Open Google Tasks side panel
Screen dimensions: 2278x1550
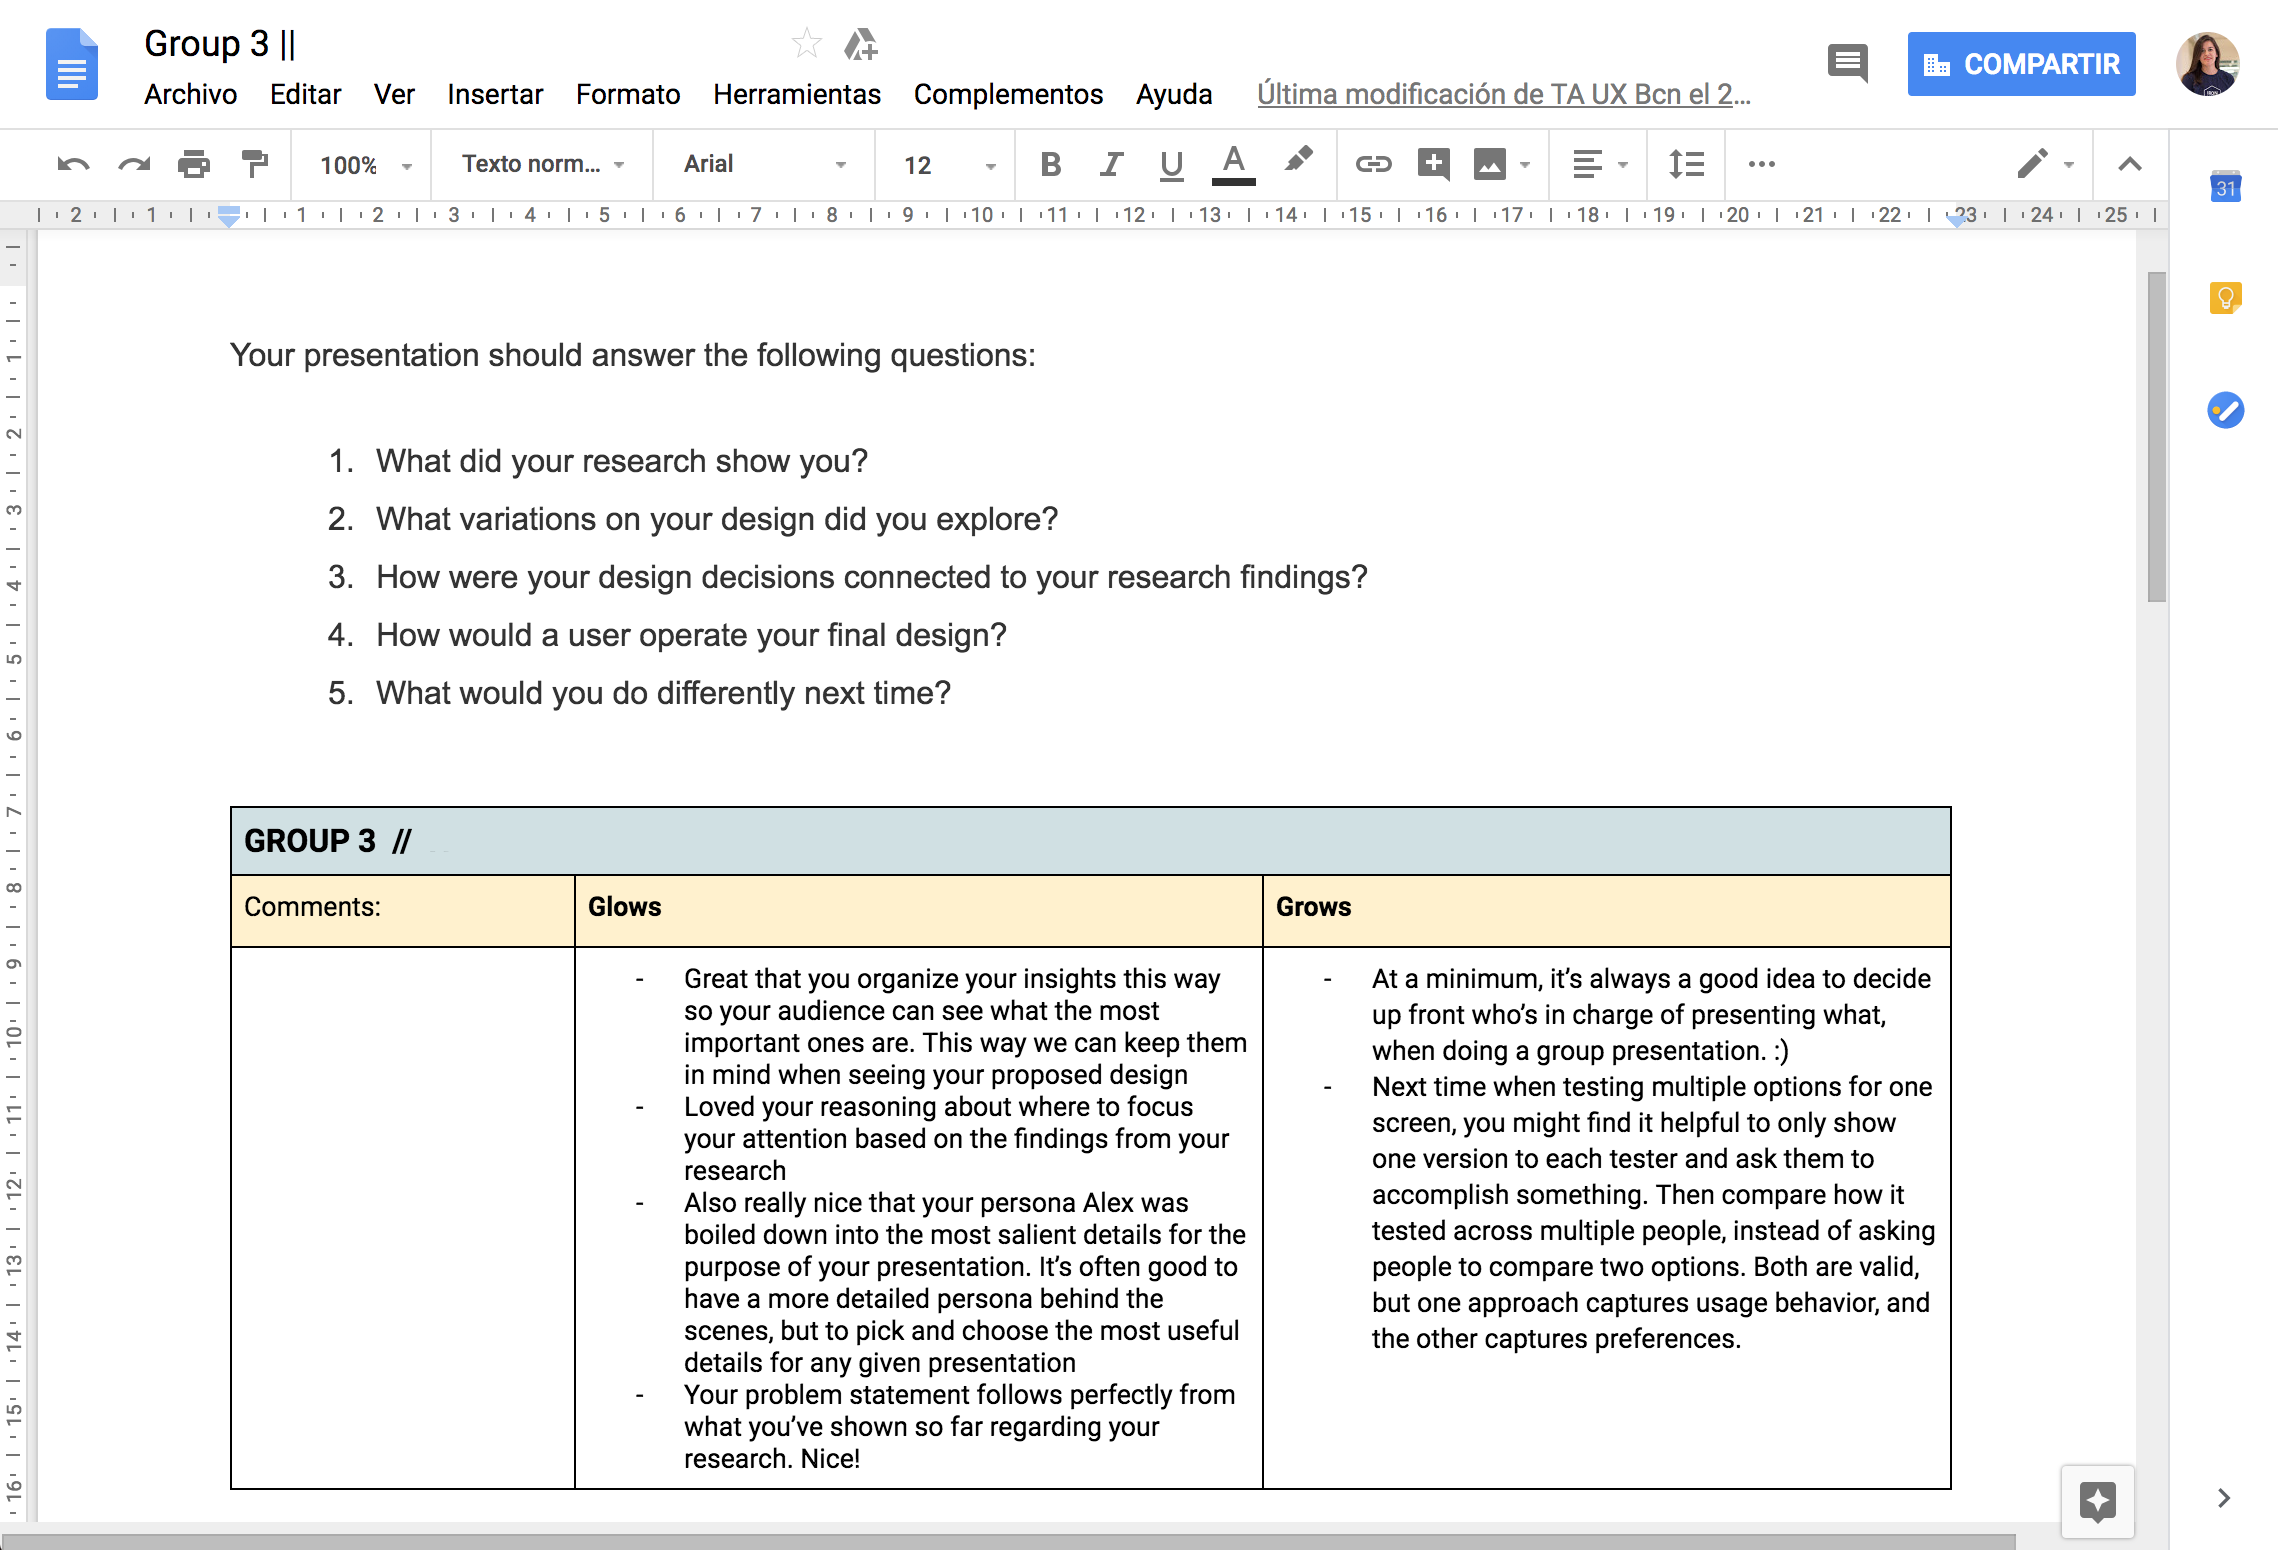(2225, 410)
